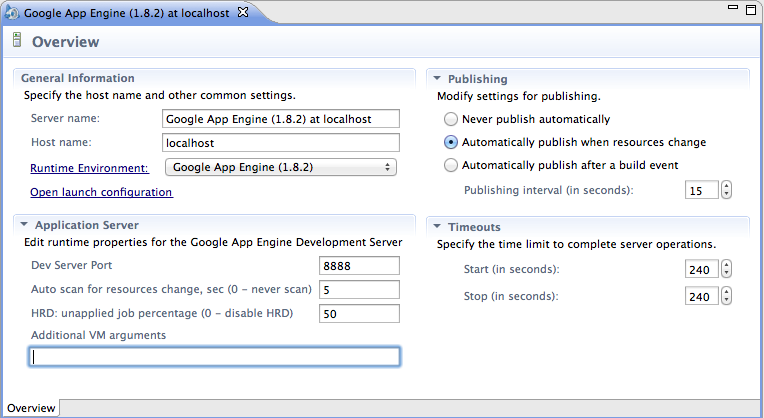Click the Dev Server Port field

[358, 265]
